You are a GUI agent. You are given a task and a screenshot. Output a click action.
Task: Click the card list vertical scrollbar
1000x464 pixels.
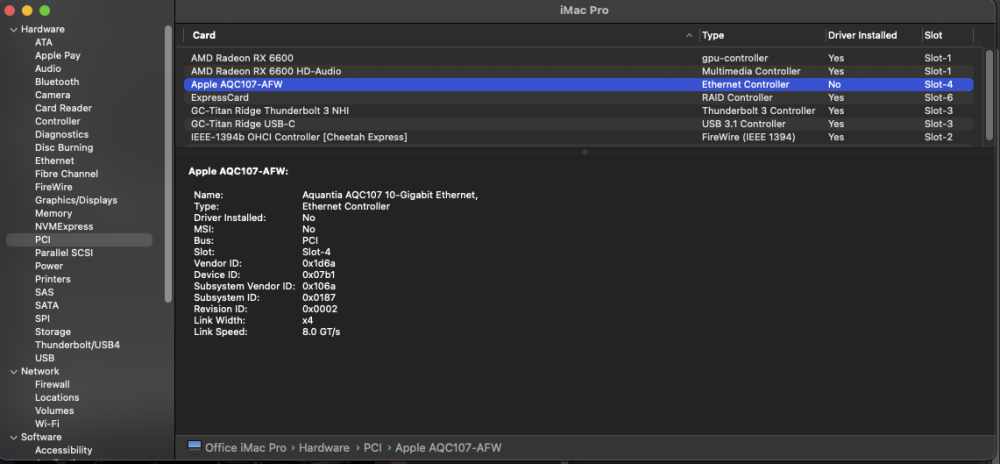pos(989,94)
